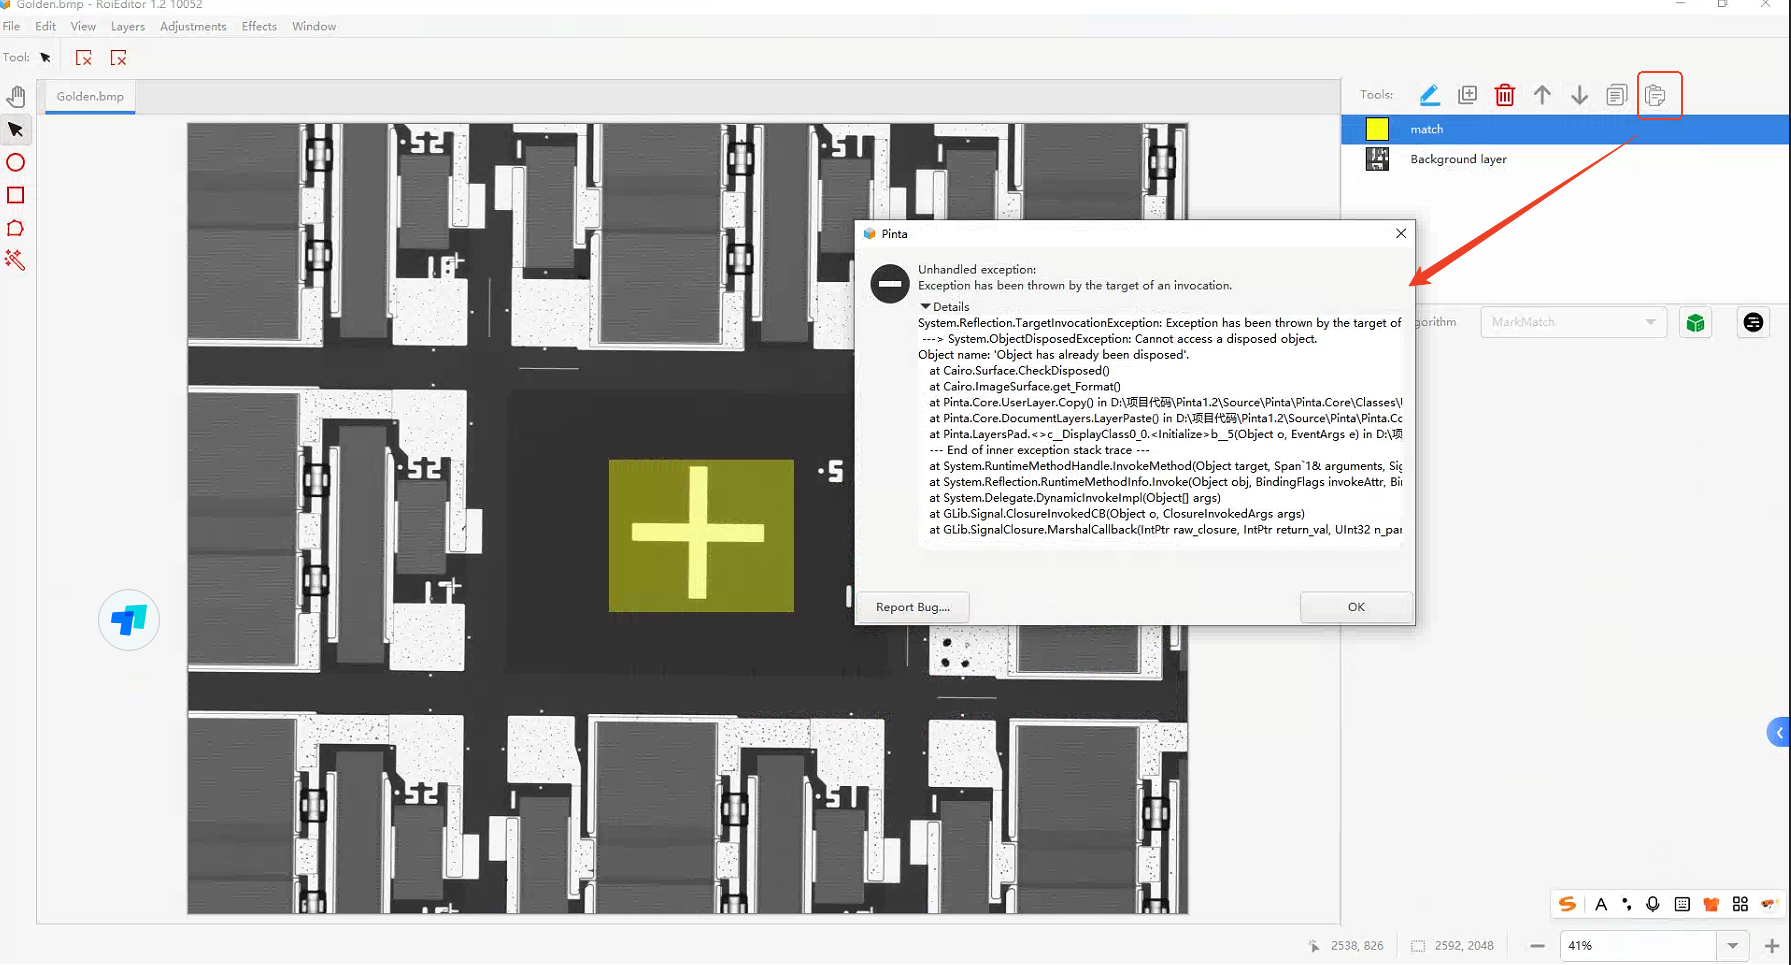Screen dimensions: 1791x965
Task: Collapse the Details disclosure triangle
Action: click(925, 307)
